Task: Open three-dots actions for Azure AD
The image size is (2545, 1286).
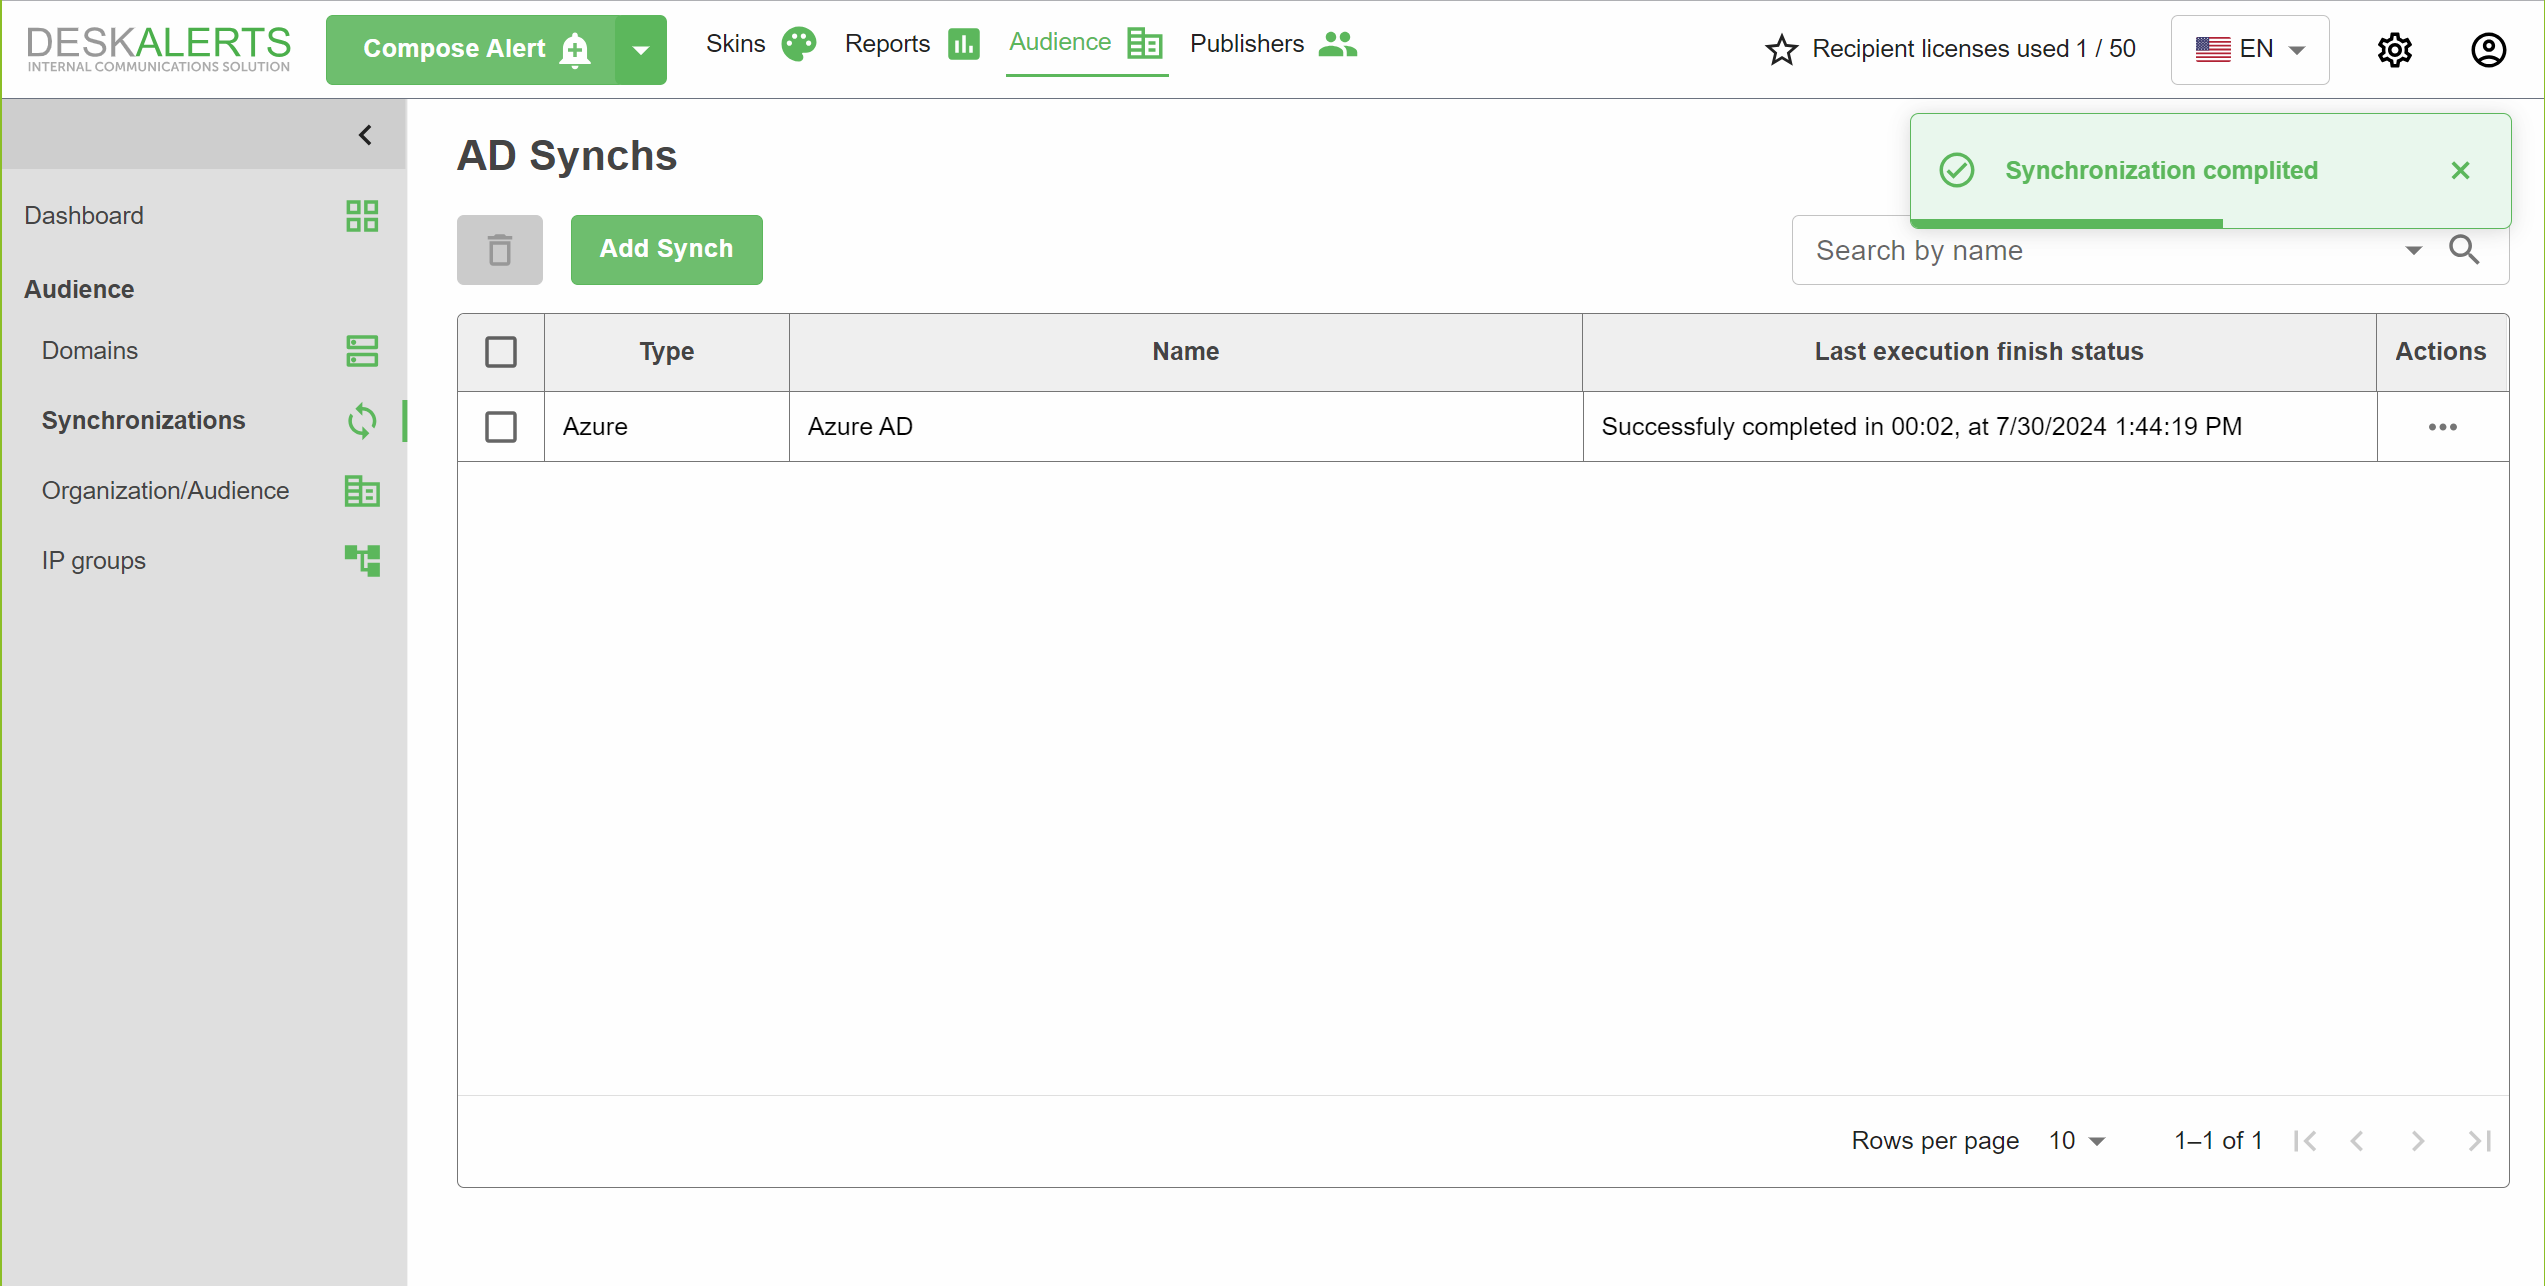Action: pyautogui.click(x=2442, y=427)
